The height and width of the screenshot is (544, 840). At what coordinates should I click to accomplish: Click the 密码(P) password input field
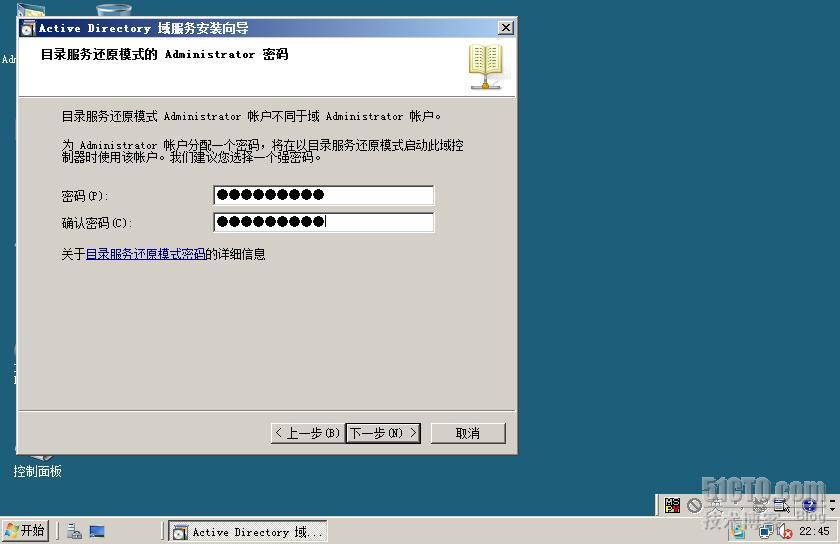coord(324,195)
